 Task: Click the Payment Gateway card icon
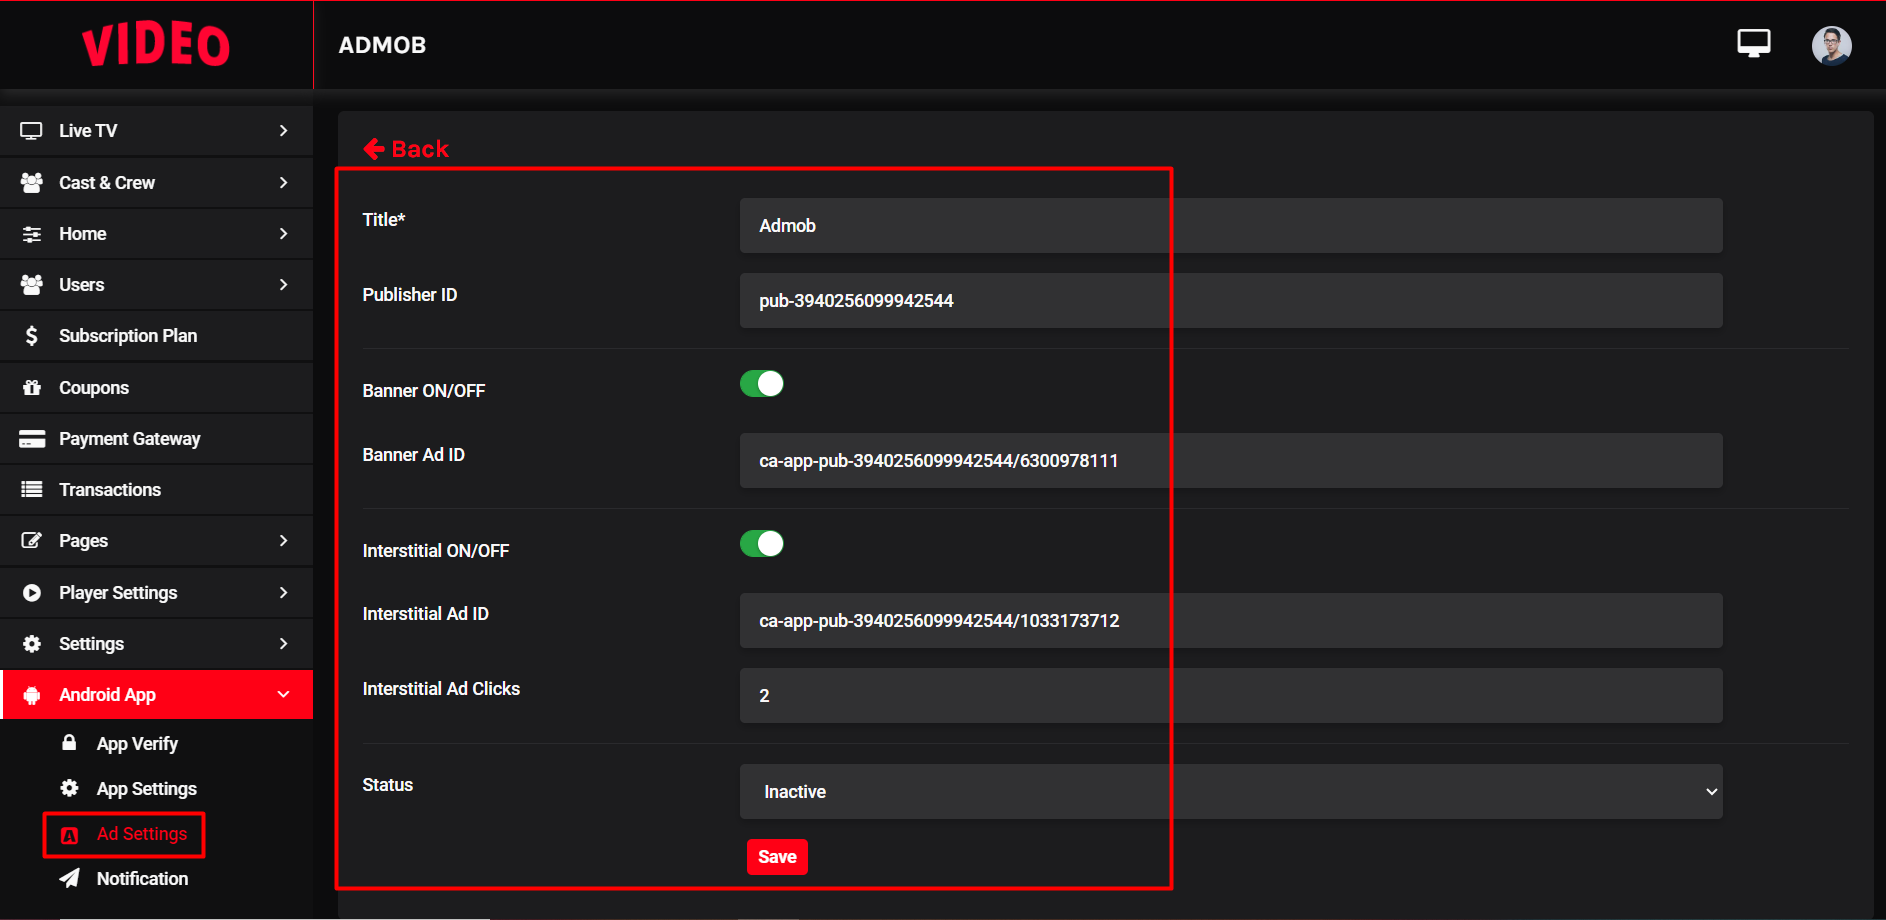click(31, 439)
